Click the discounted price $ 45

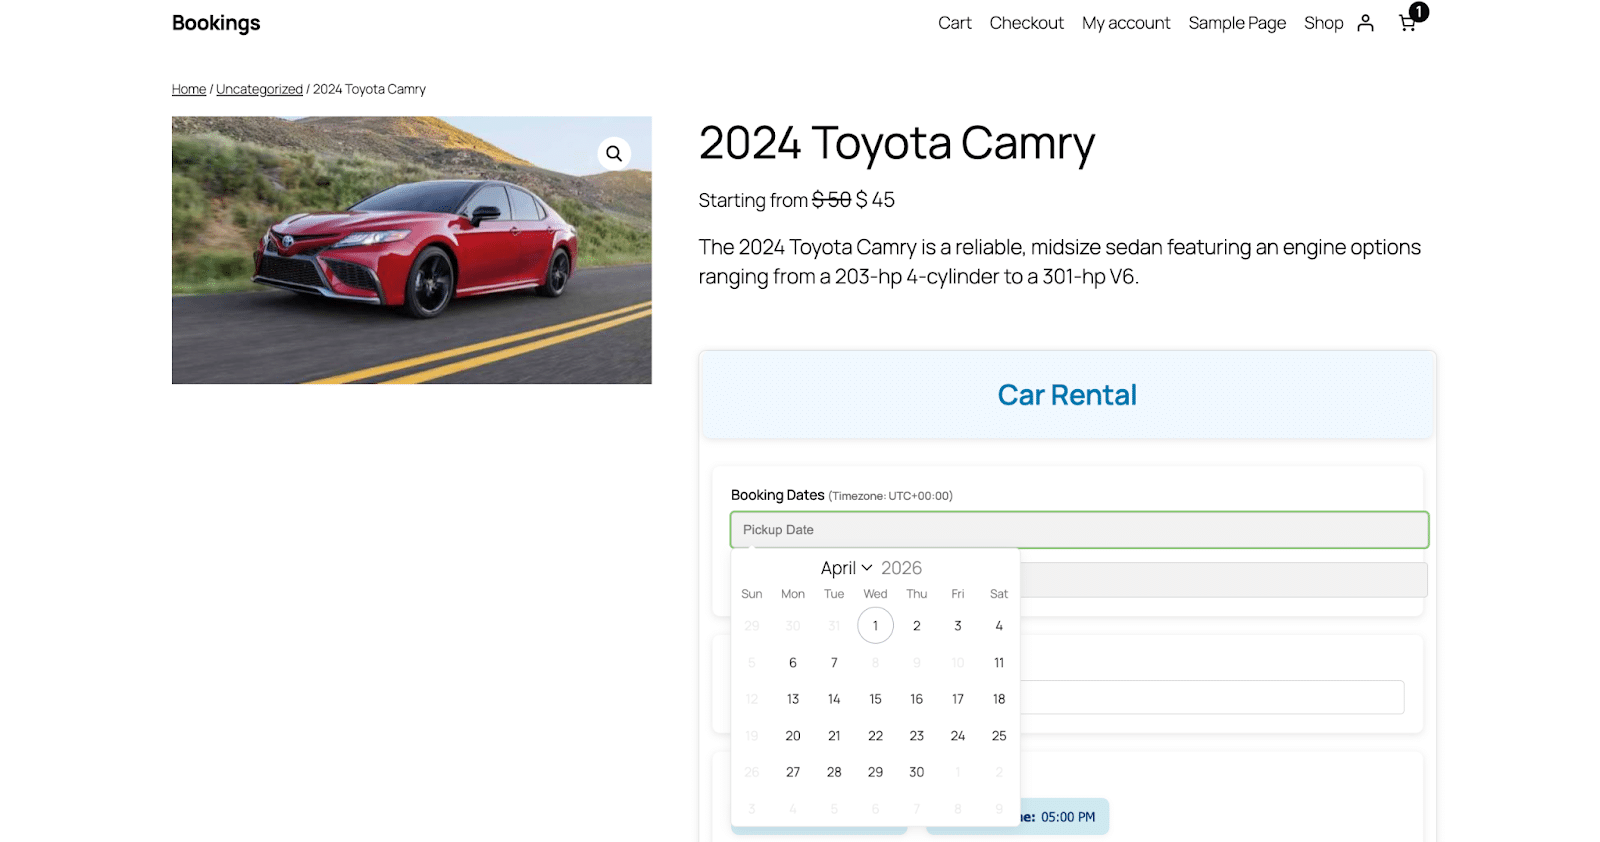point(875,200)
